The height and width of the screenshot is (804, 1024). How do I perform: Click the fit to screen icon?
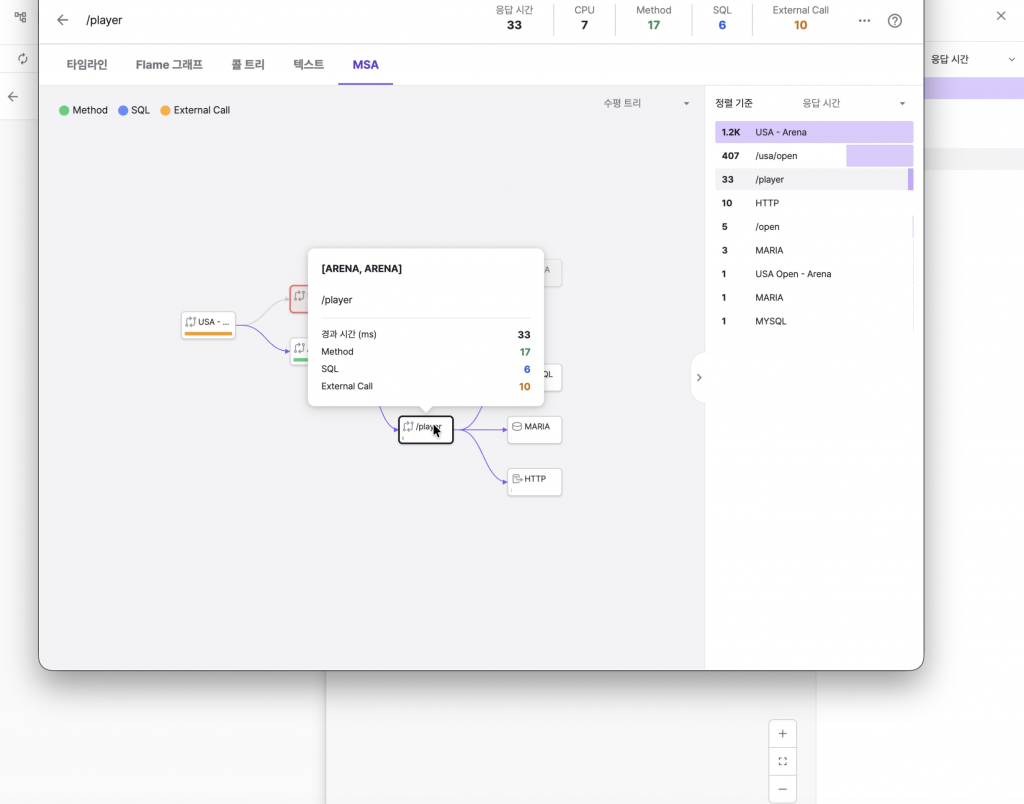(782, 762)
